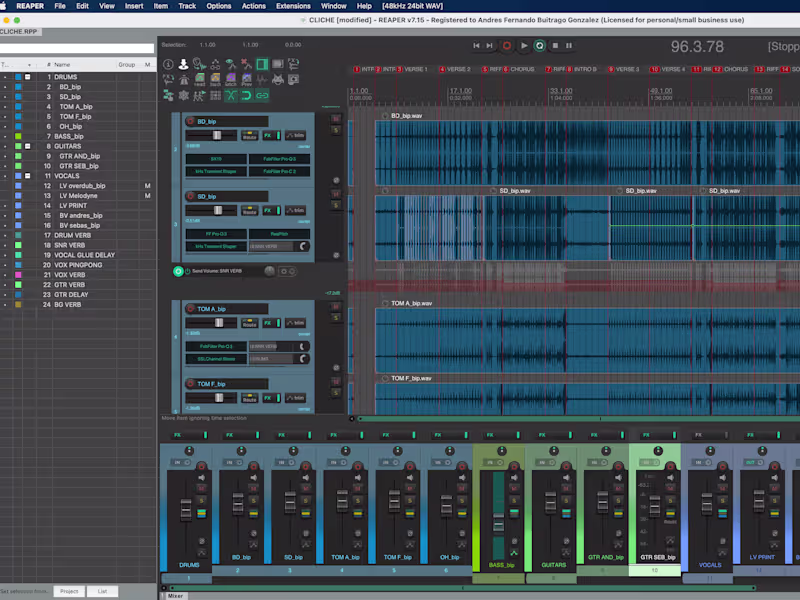
Task: Toggle the Repeat loop button in transport
Action: coord(539,45)
